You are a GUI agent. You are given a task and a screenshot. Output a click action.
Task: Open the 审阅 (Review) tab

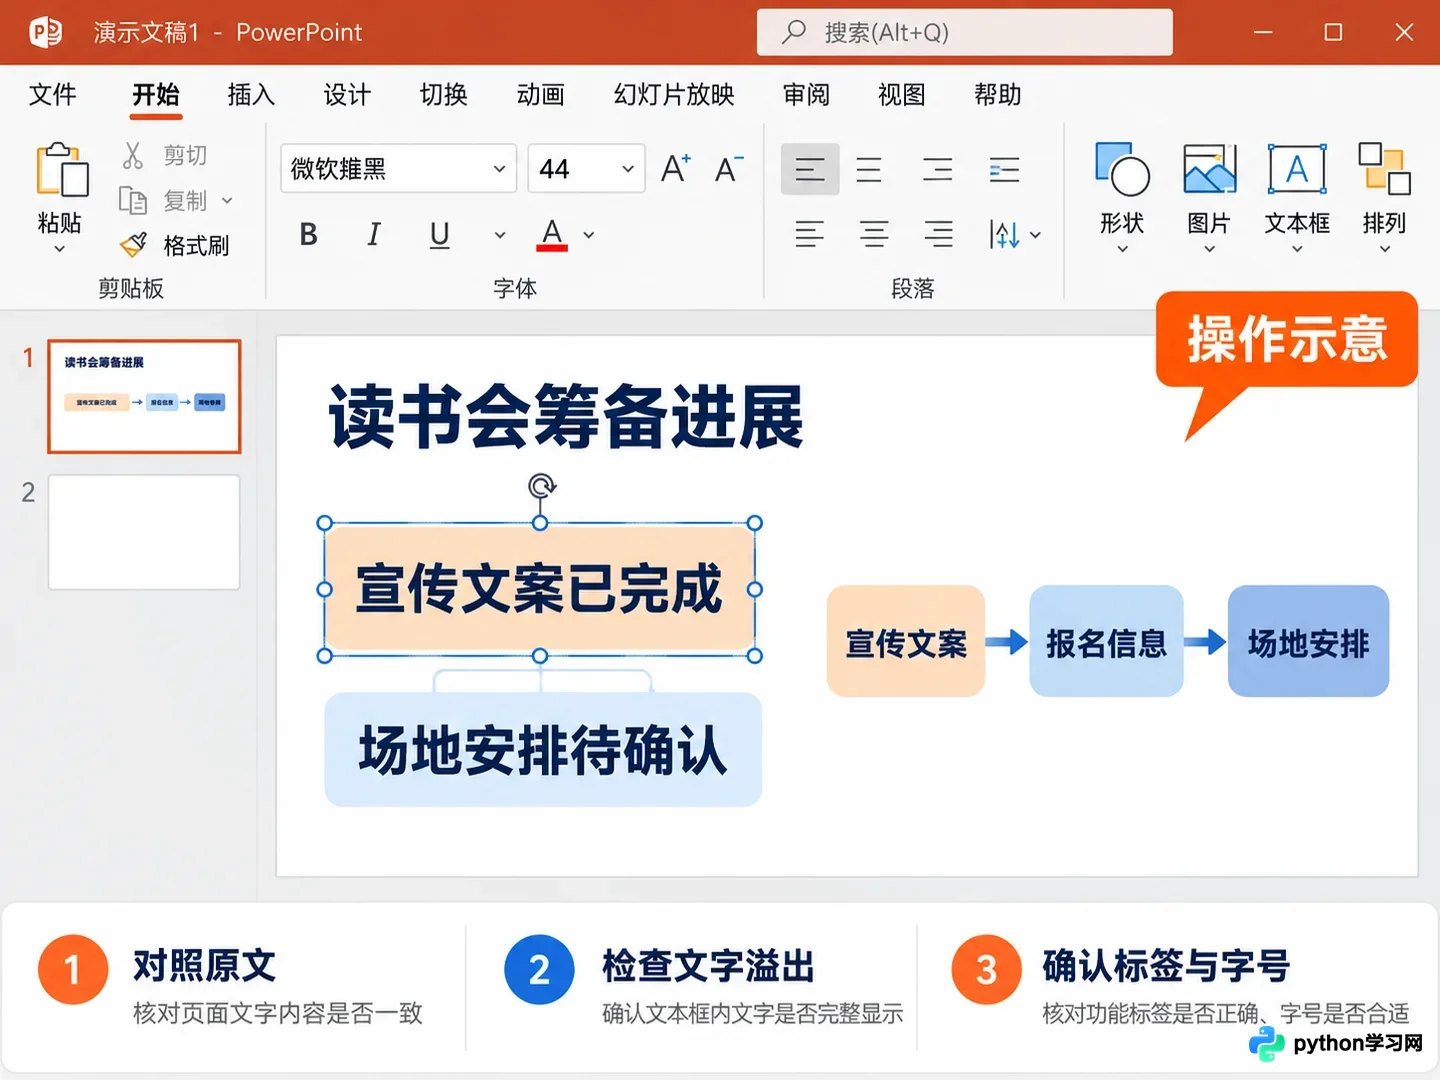click(806, 95)
